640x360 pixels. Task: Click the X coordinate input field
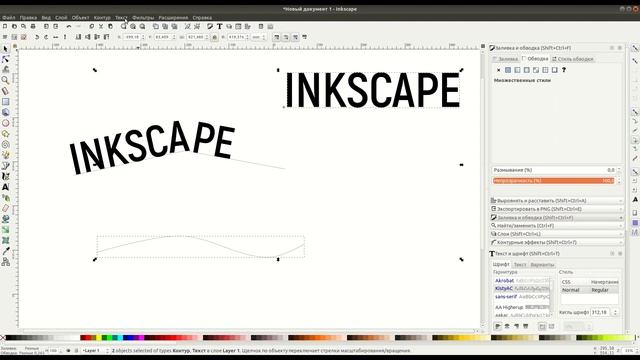point(132,37)
